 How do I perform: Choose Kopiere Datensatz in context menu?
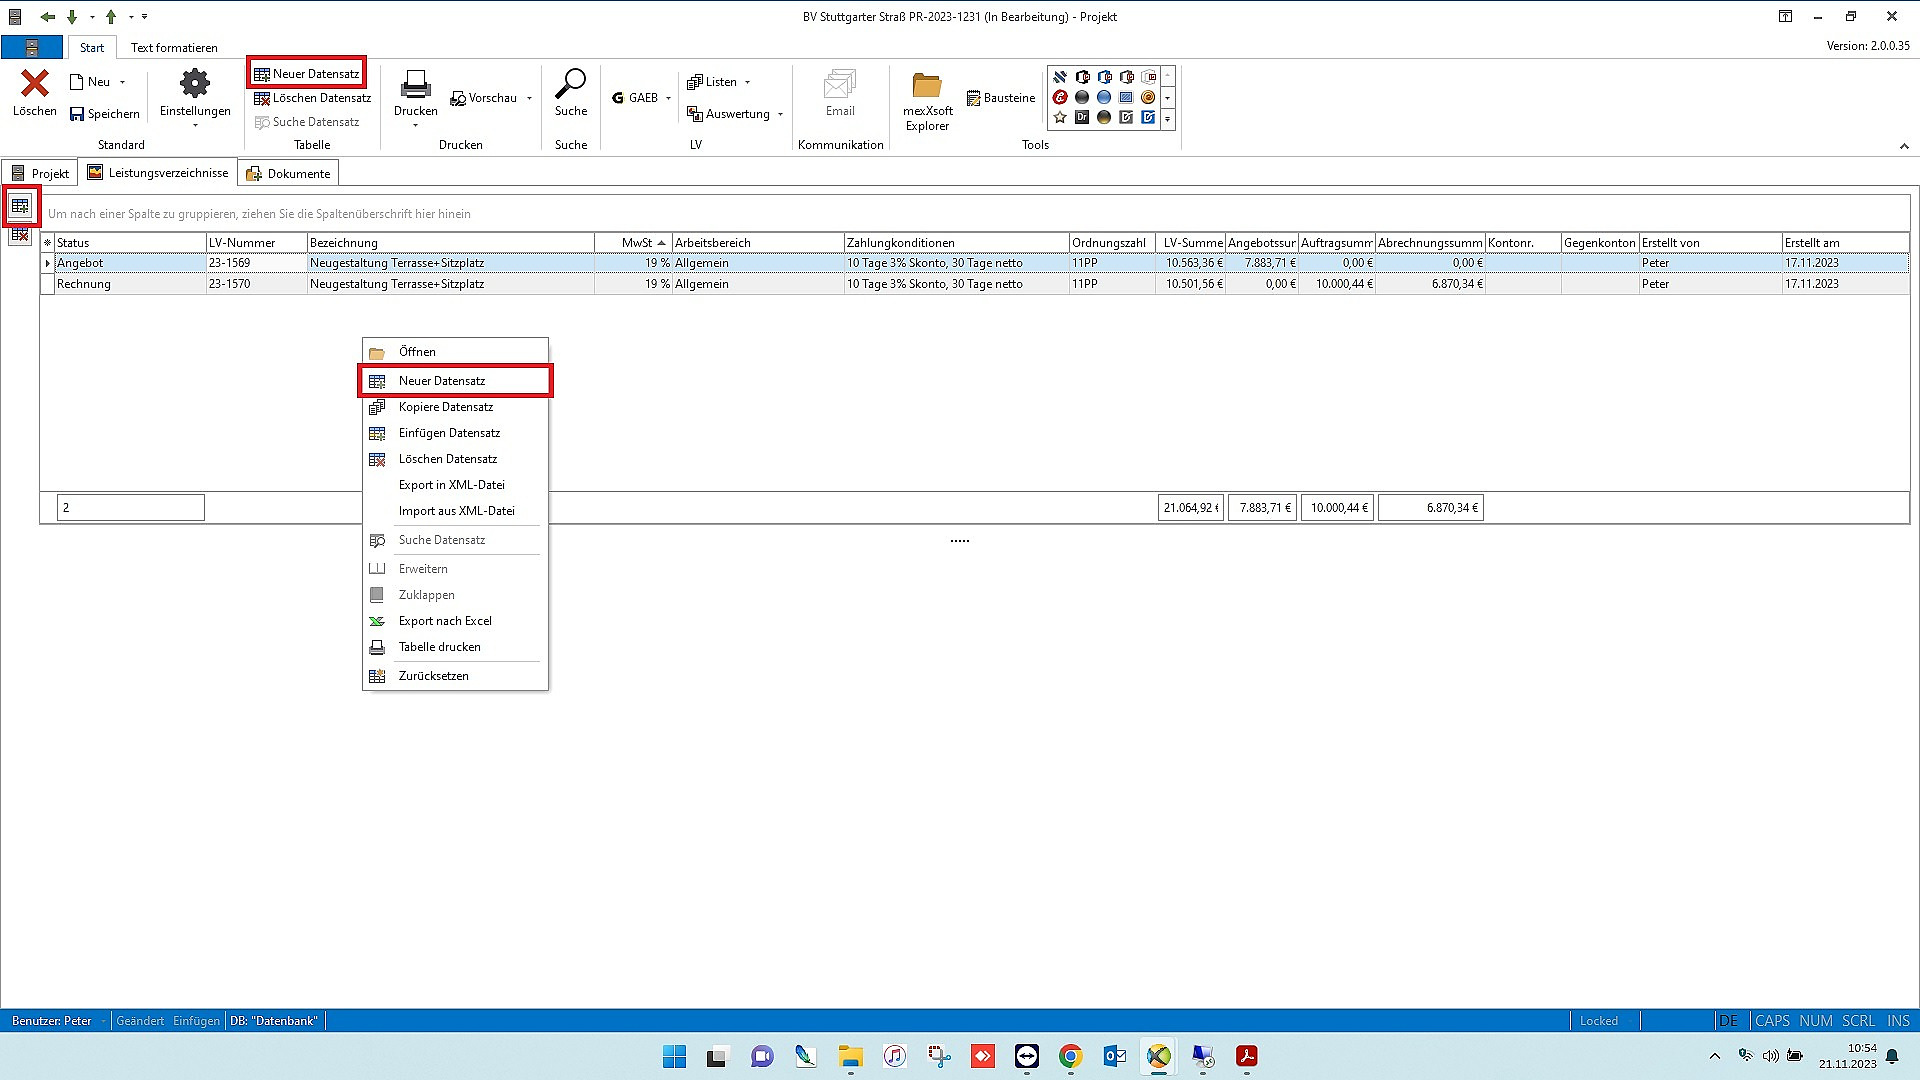click(x=455, y=407)
